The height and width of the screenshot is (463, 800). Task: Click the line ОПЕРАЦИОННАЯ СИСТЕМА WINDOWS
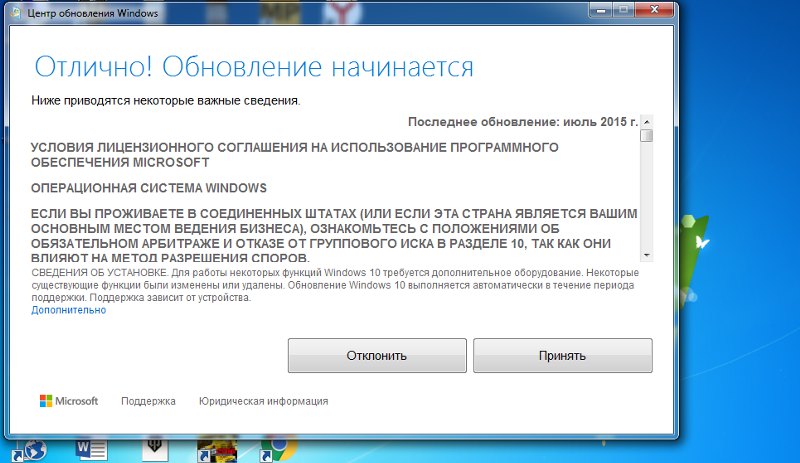148,188
